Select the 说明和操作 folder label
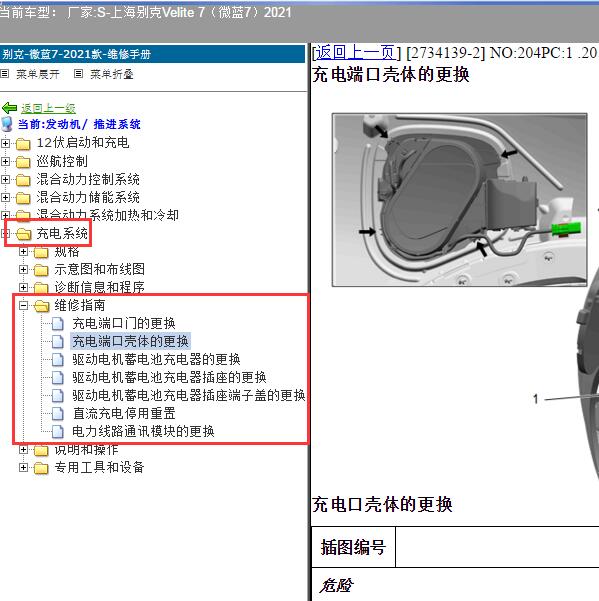The width and height of the screenshot is (599, 601). (86, 450)
